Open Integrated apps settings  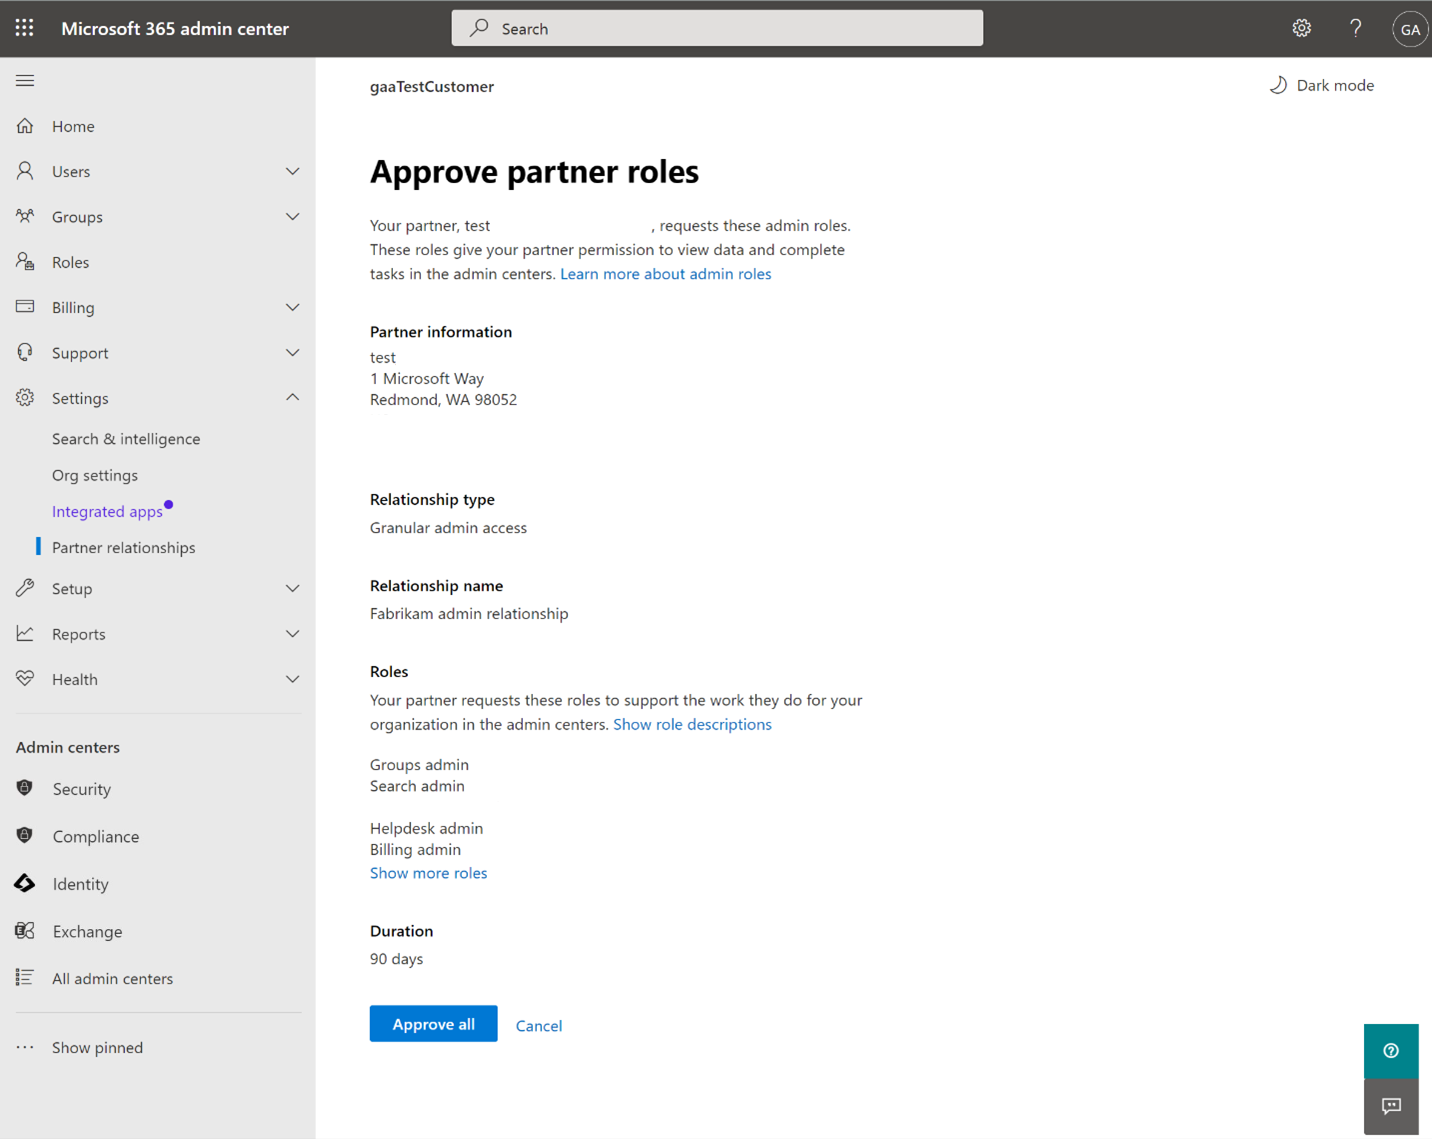click(107, 511)
